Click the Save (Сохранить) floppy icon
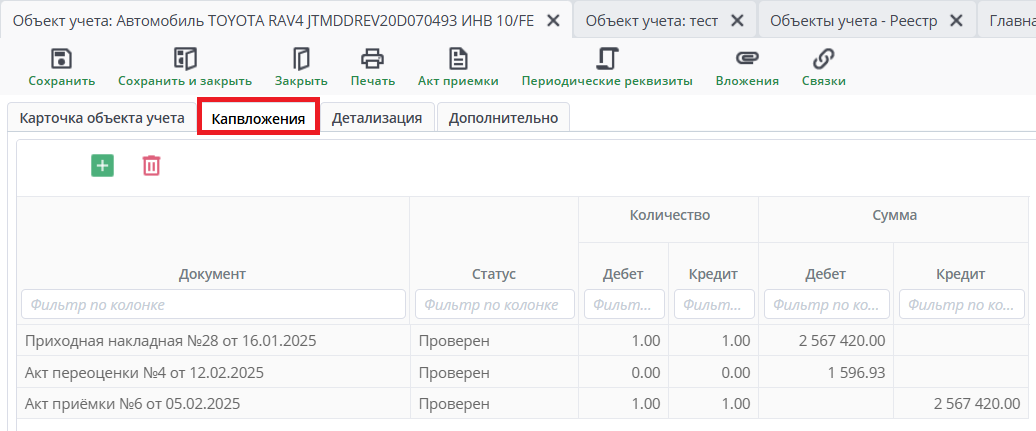 click(61, 59)
